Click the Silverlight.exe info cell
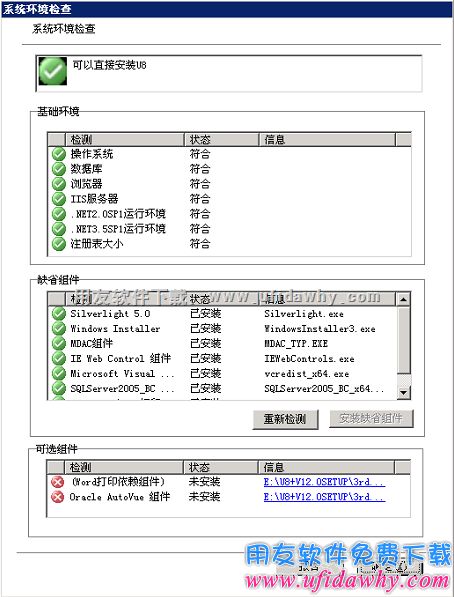Viewport: 454px width, 597px height. 304,314
